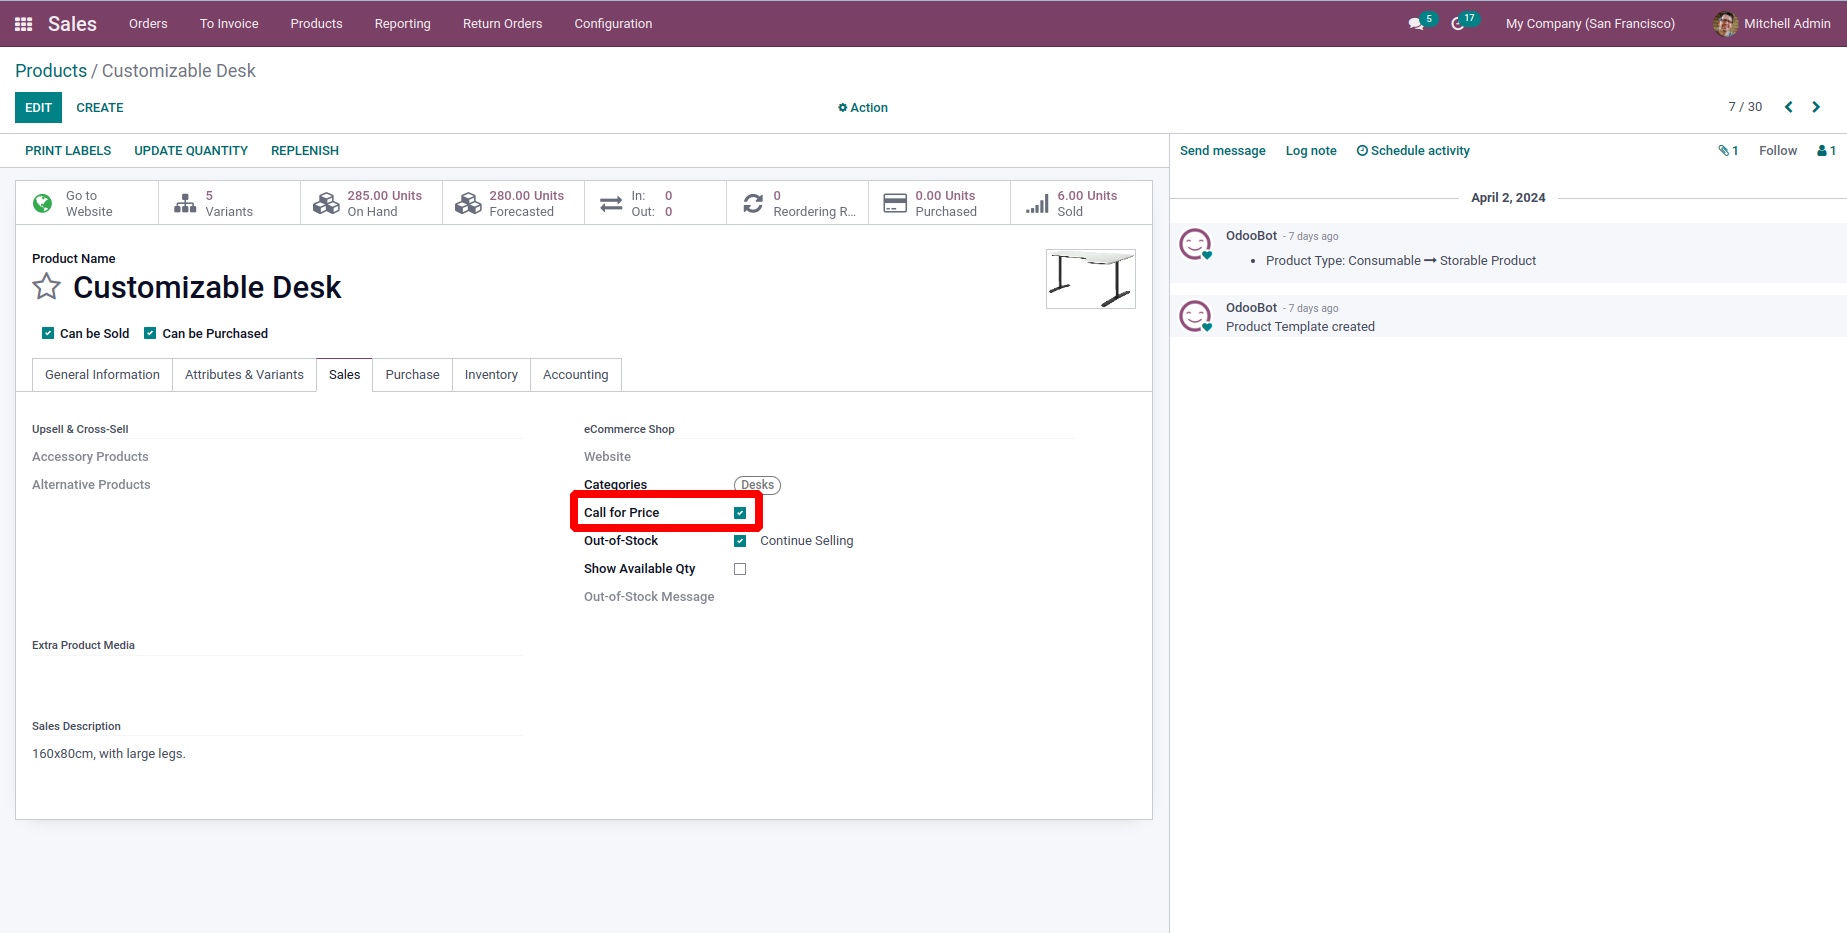Image resolution: width=1847 pixels, height=933 pixels.
Task: Open the Action dropdown
Action: (x=863, y=108)
